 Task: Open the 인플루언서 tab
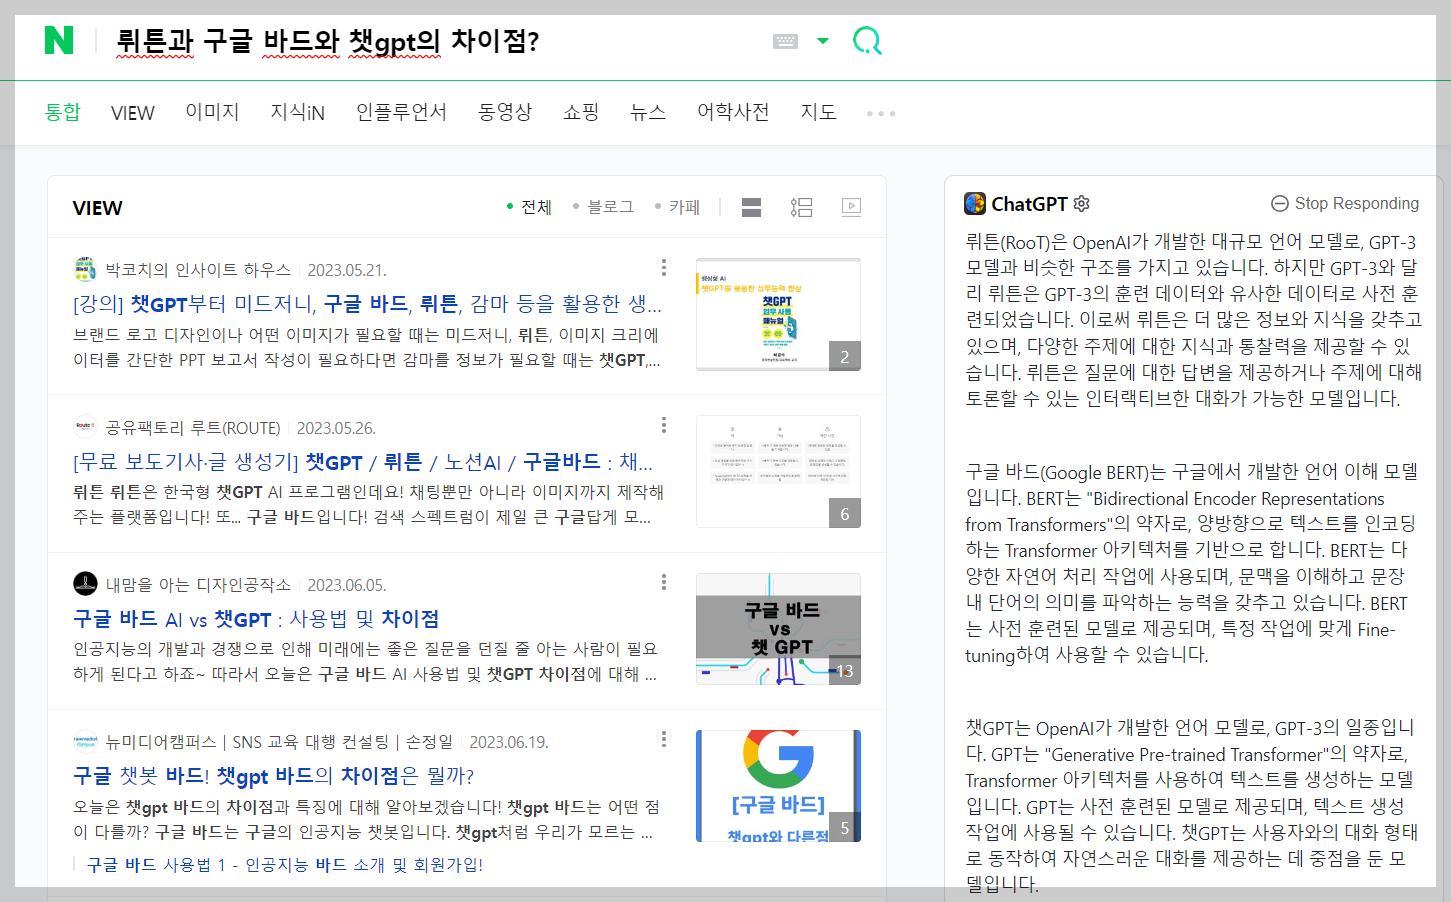pos(401,112)
